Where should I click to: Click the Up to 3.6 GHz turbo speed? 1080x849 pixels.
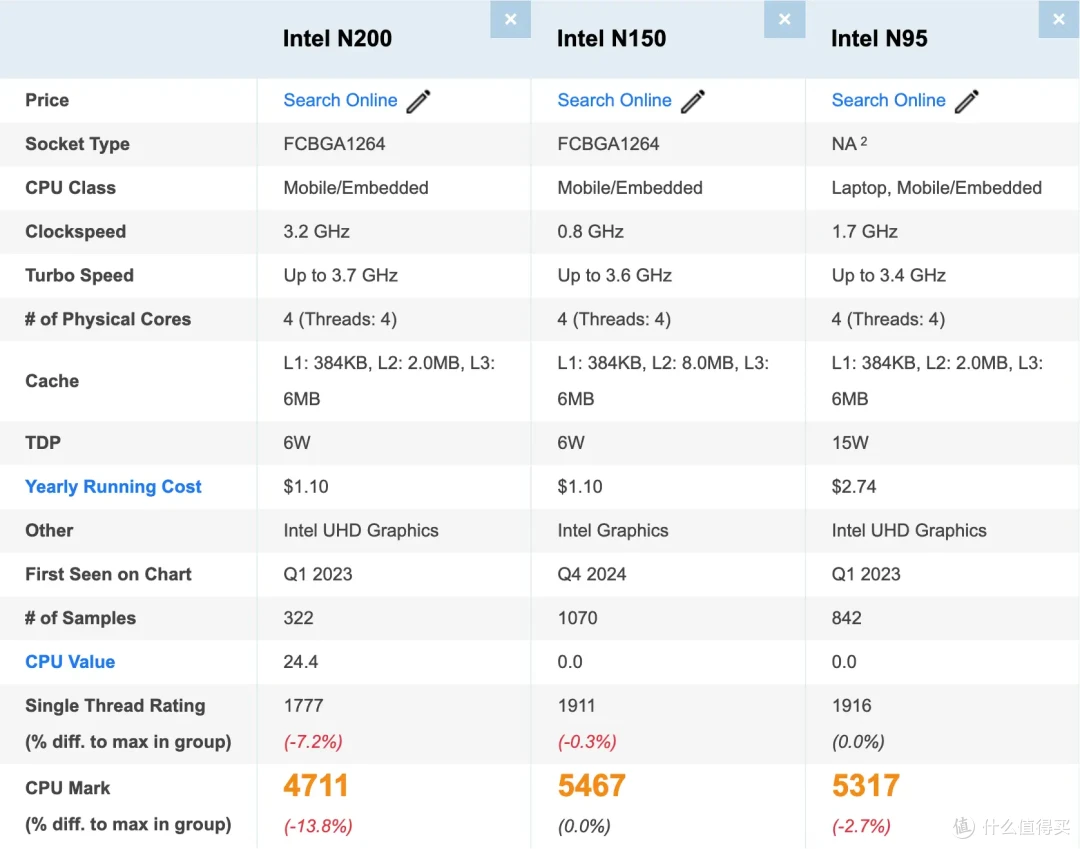(x=614, y=275)
